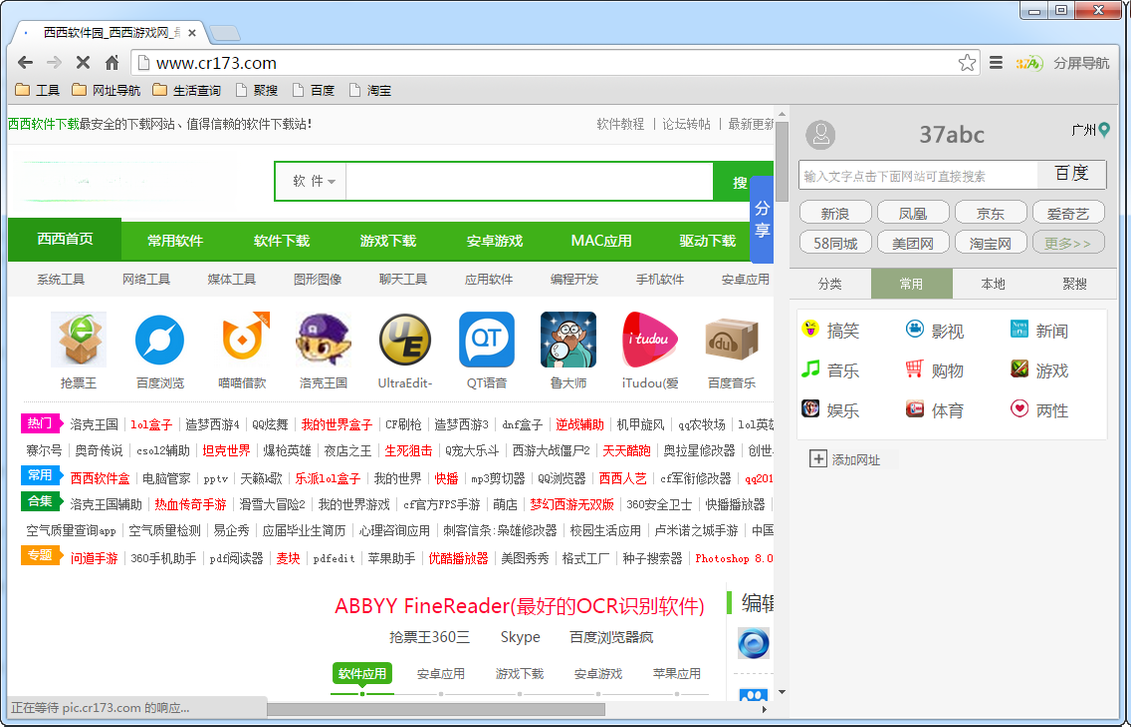Switch to the 本地 tab in sidebar
The image size is (1131, 727).
click(x=993, y=283)
